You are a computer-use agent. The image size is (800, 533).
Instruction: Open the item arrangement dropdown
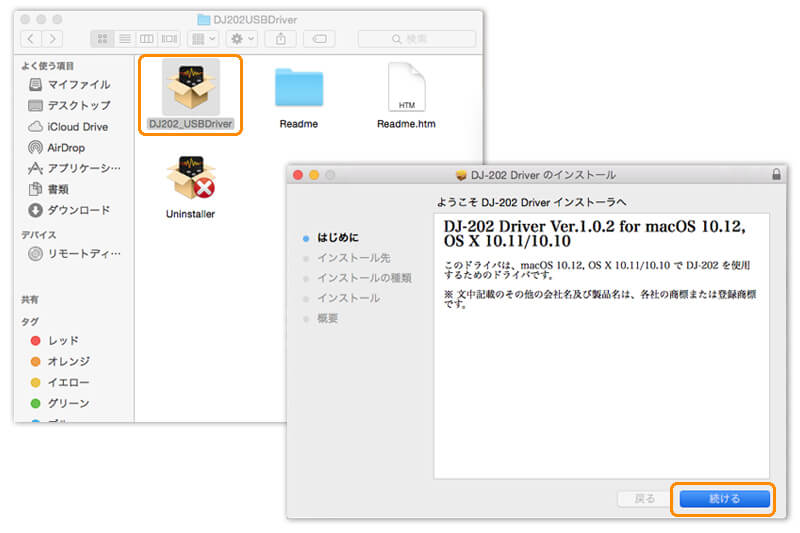click(204, 39)
